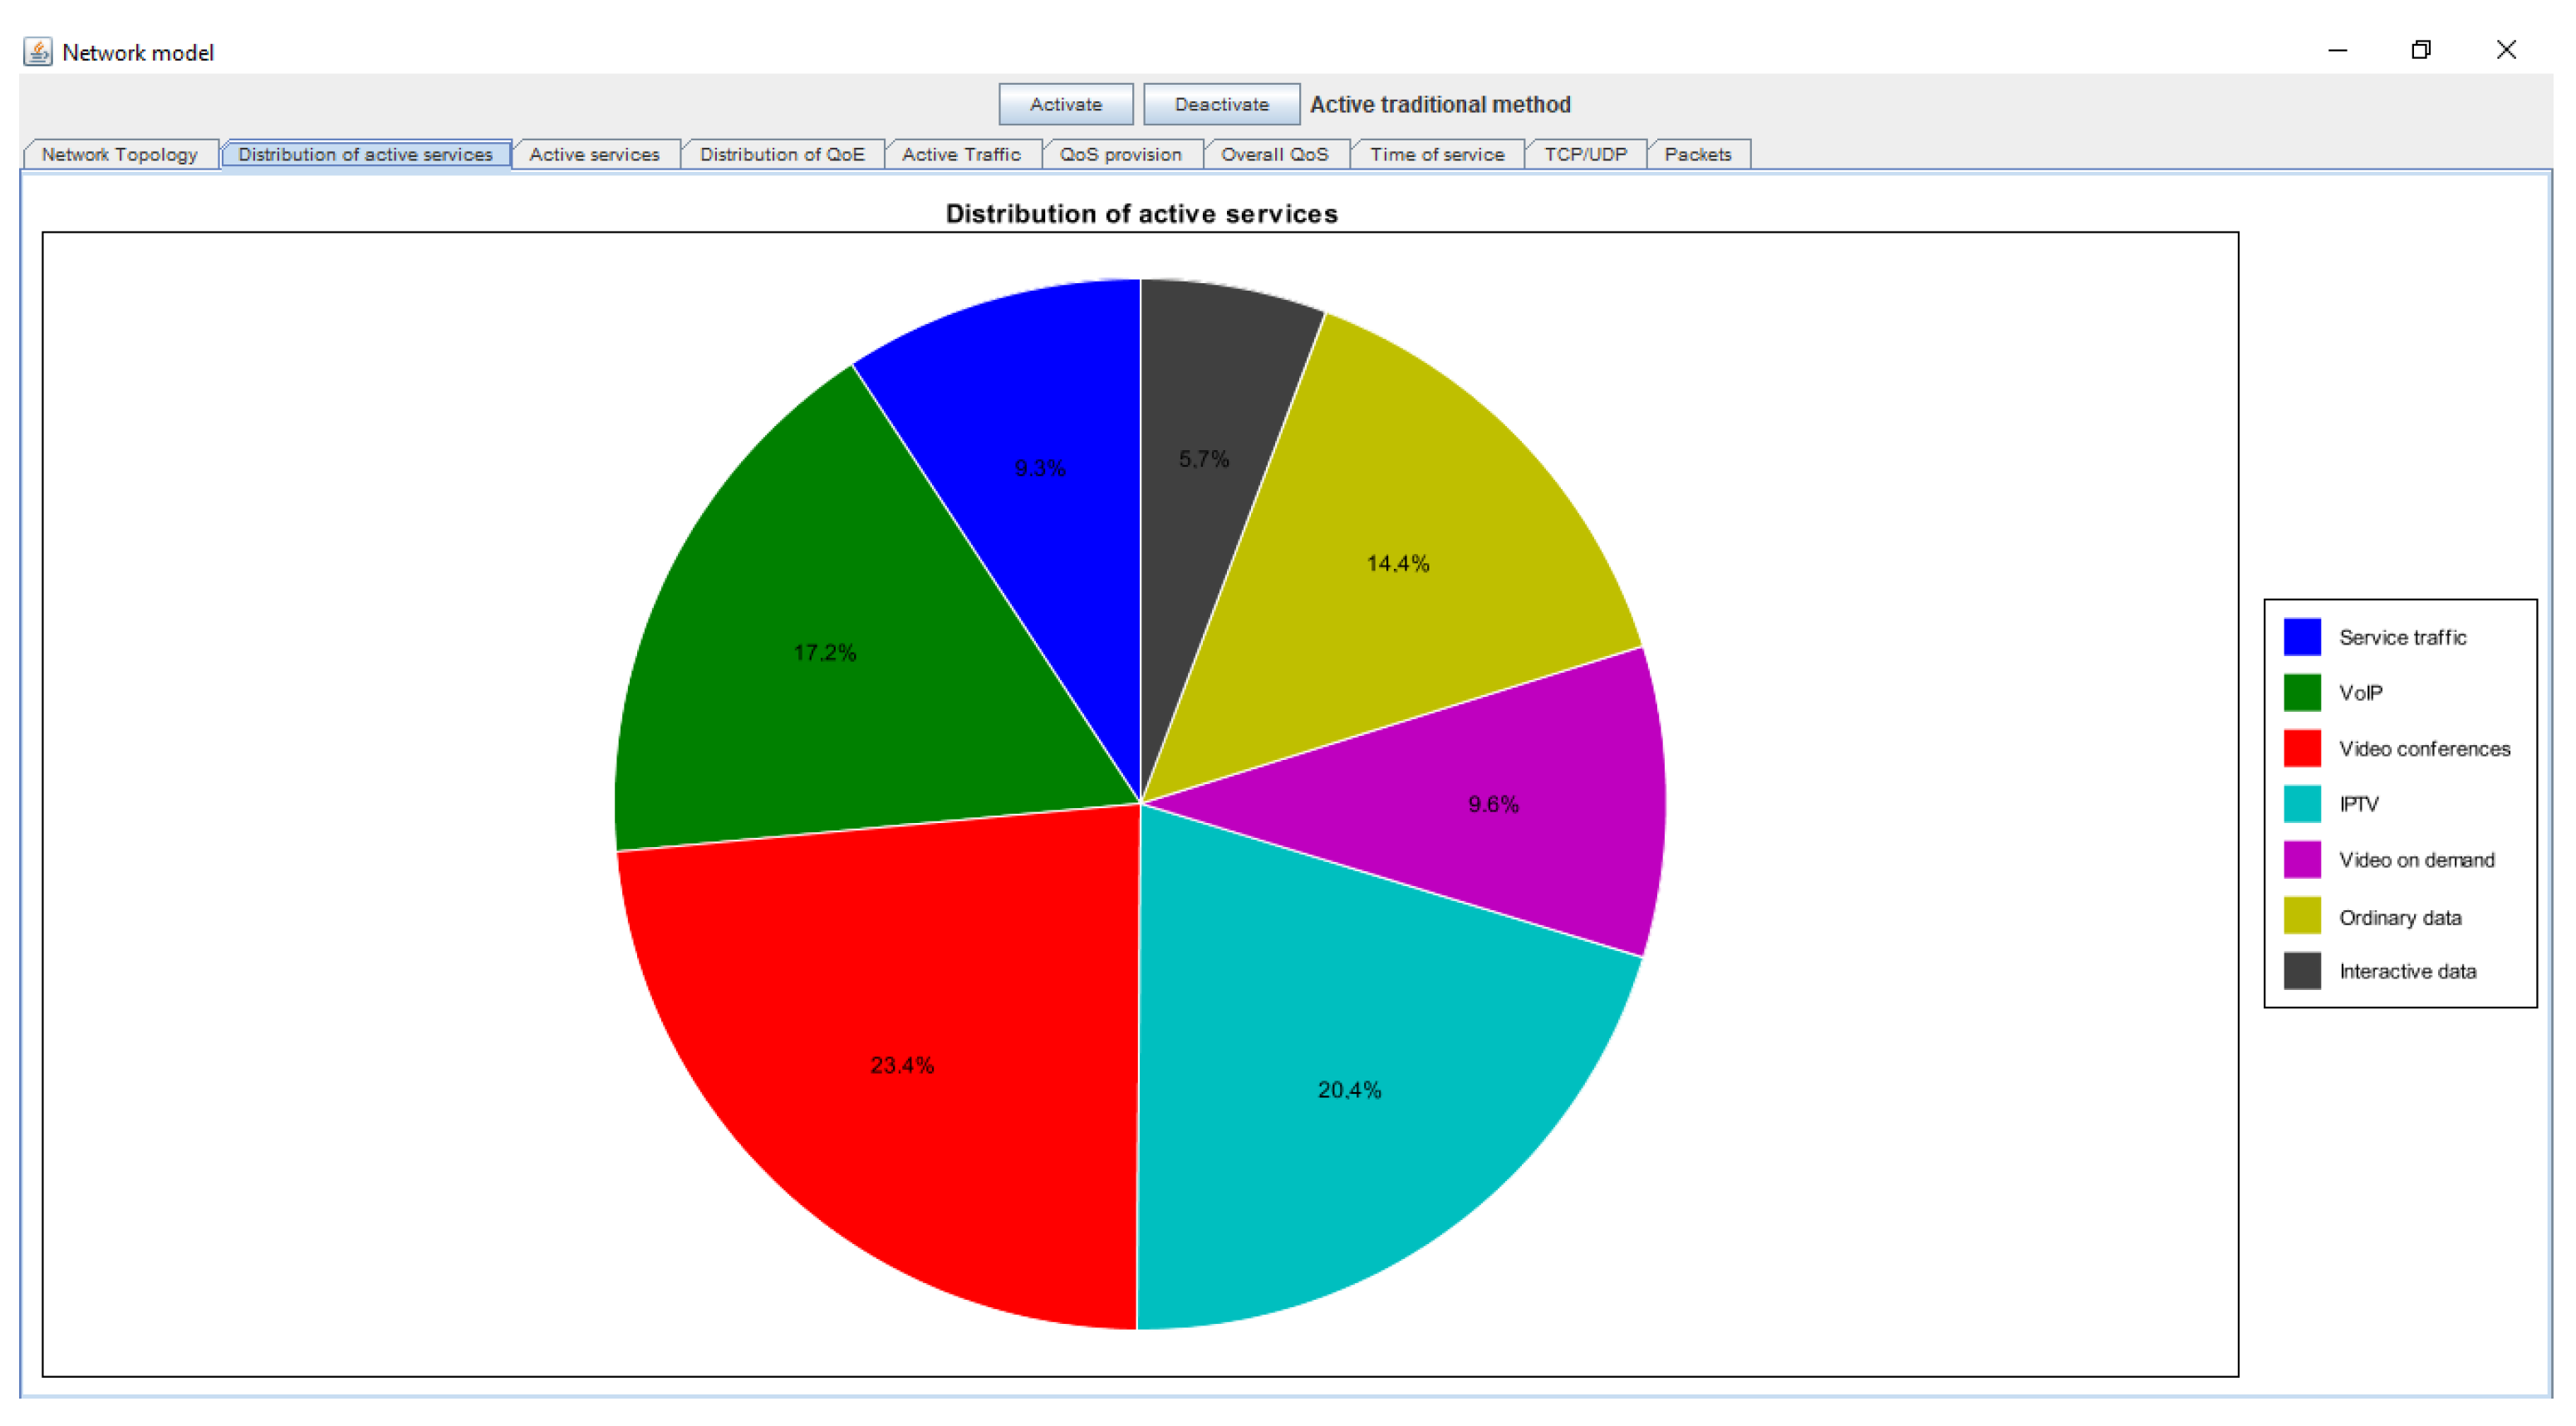2576x1426 pixels.
Task: Click the green VoIP legend swatch
Action: 2301,692
